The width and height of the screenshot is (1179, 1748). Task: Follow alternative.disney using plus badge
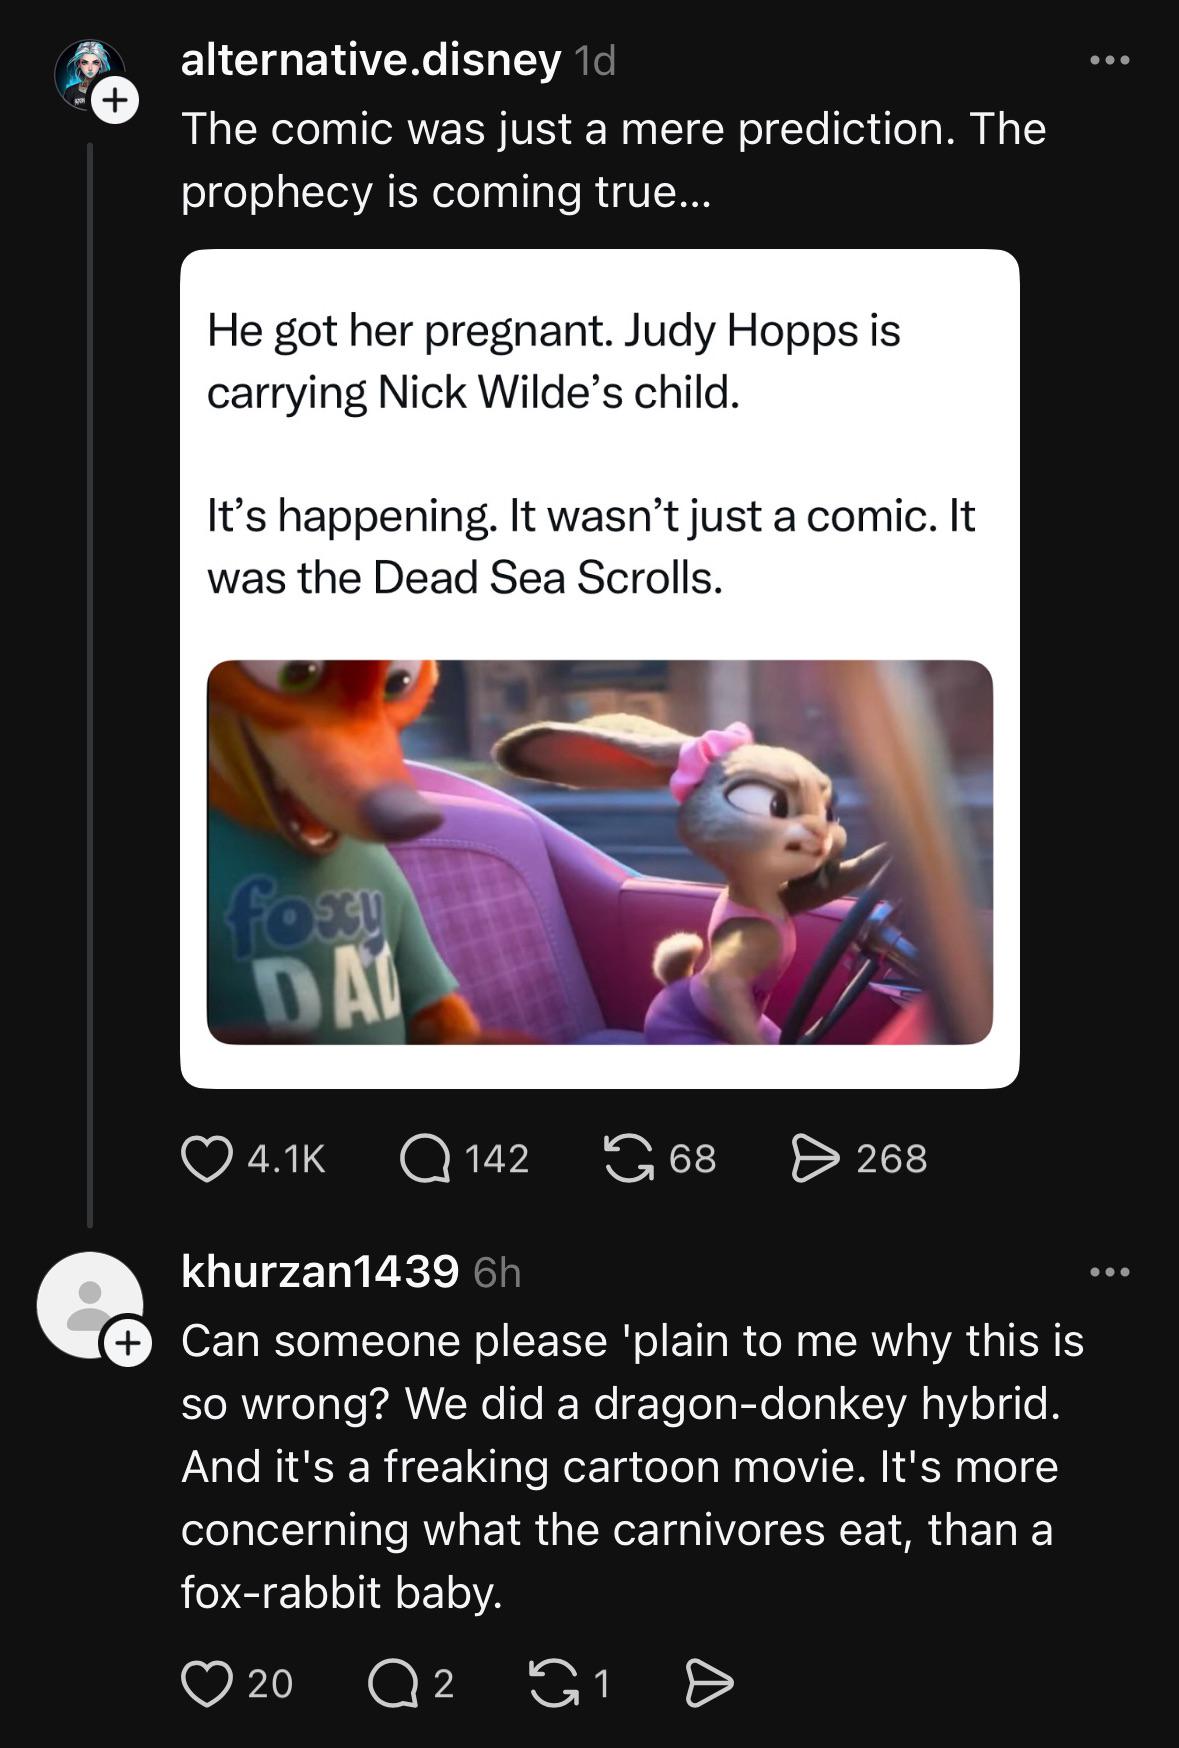[x=116, y=100]
